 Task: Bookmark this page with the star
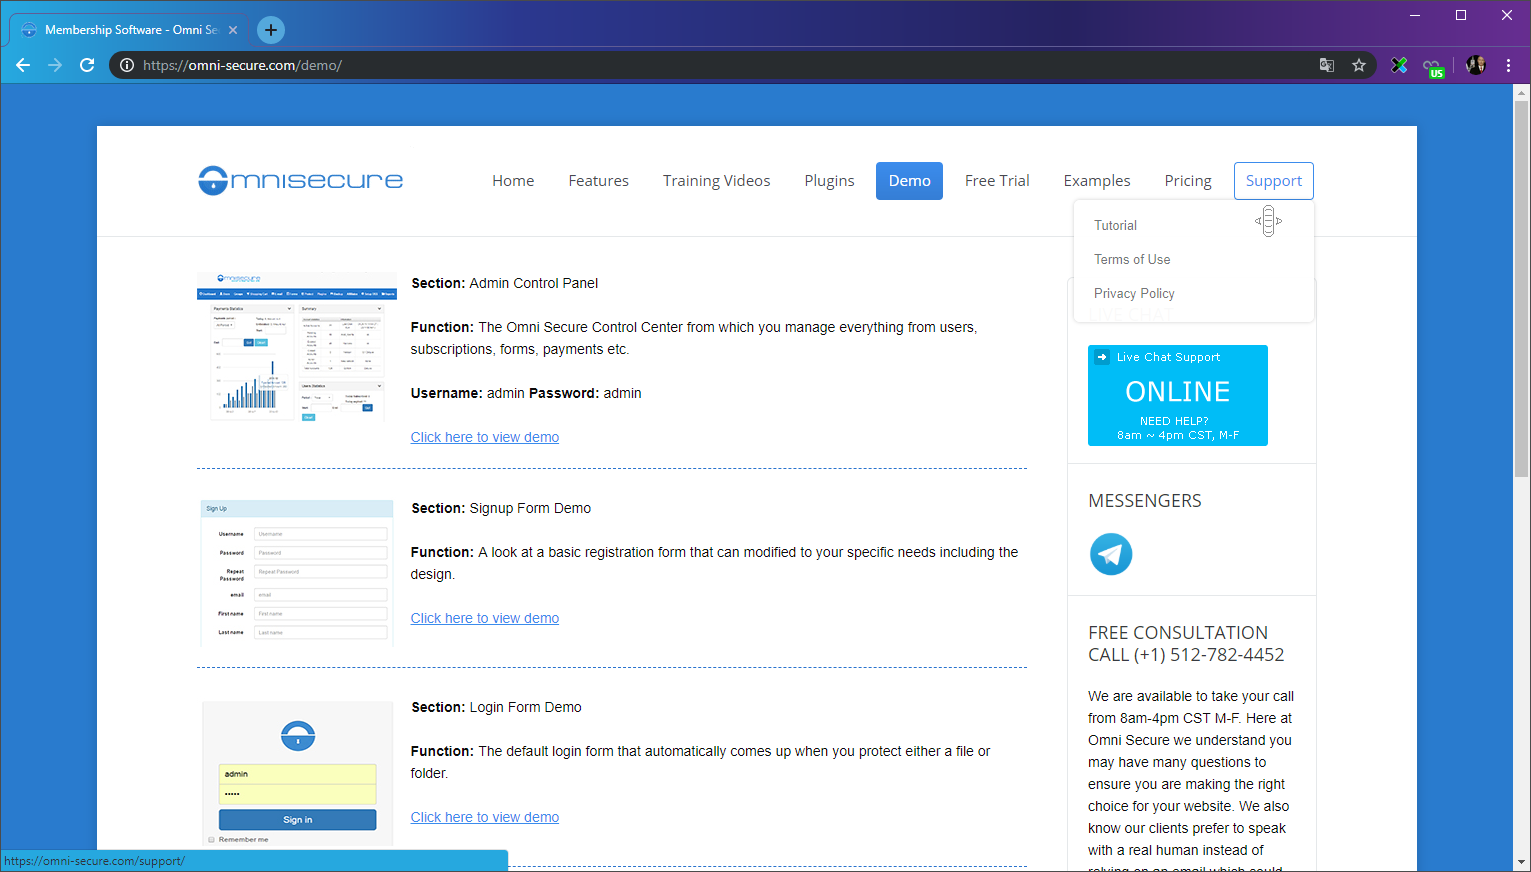click(1359, 65)
